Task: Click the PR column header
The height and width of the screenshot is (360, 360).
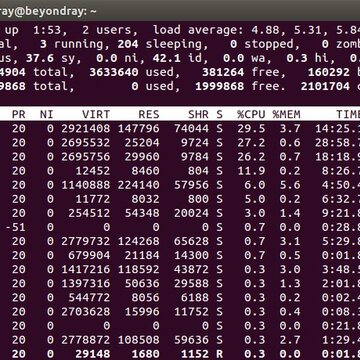Action: (19, 115)
